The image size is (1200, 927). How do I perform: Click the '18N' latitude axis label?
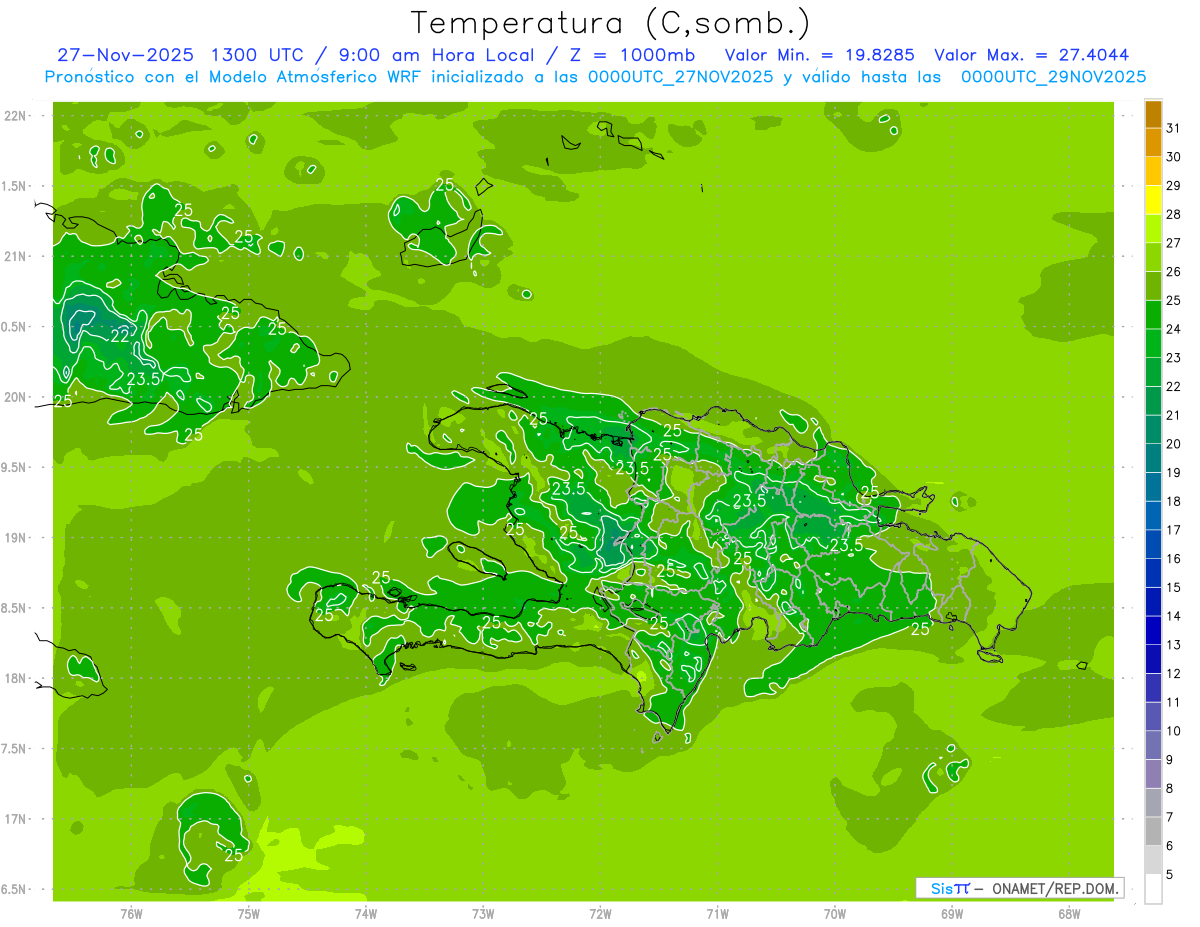point(14,679)
